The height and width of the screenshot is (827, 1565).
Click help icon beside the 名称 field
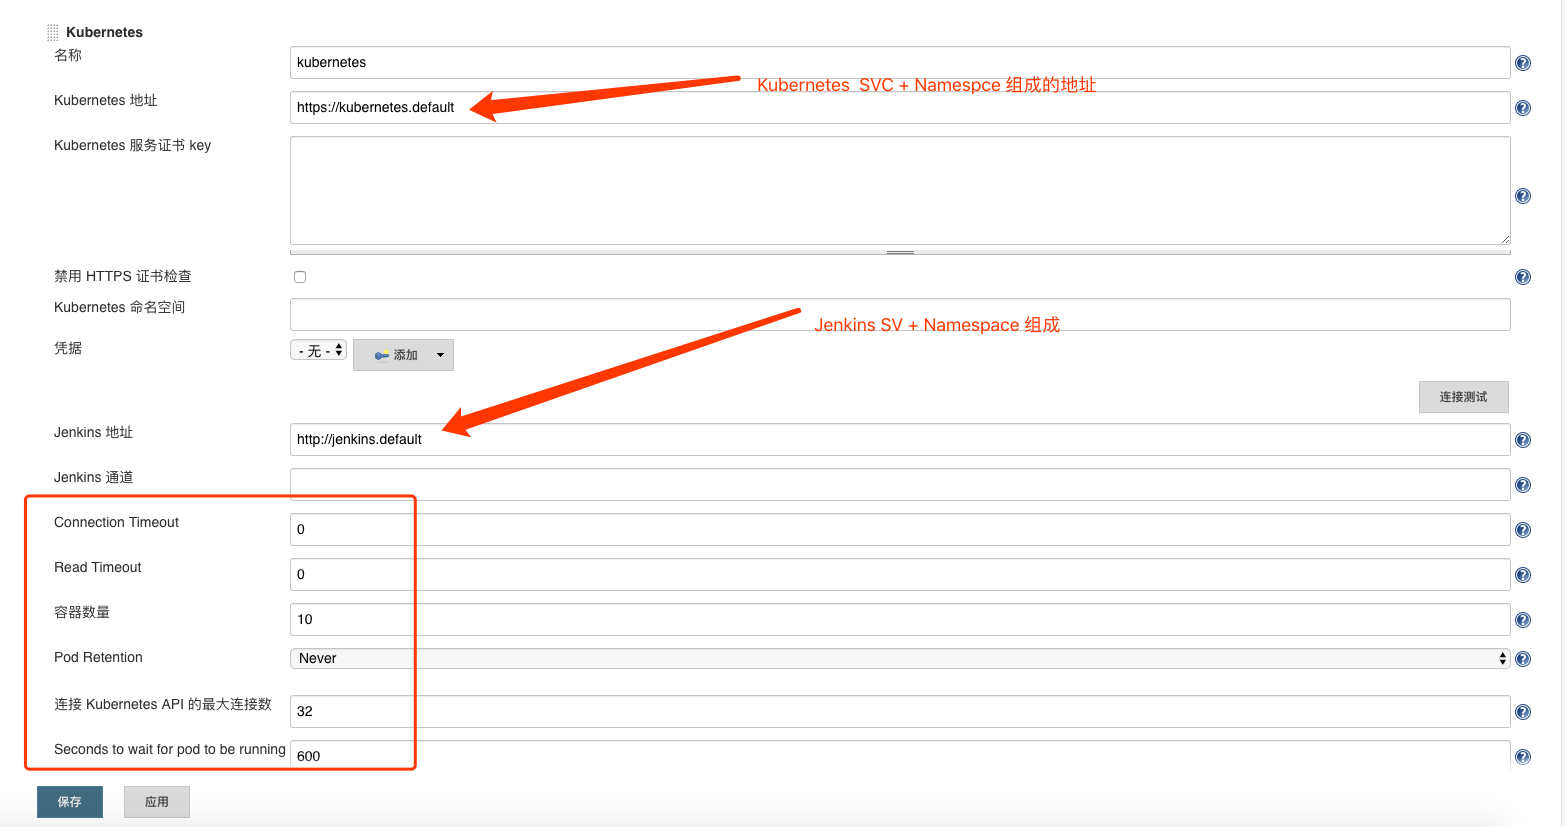click(x=1522, y=63)
